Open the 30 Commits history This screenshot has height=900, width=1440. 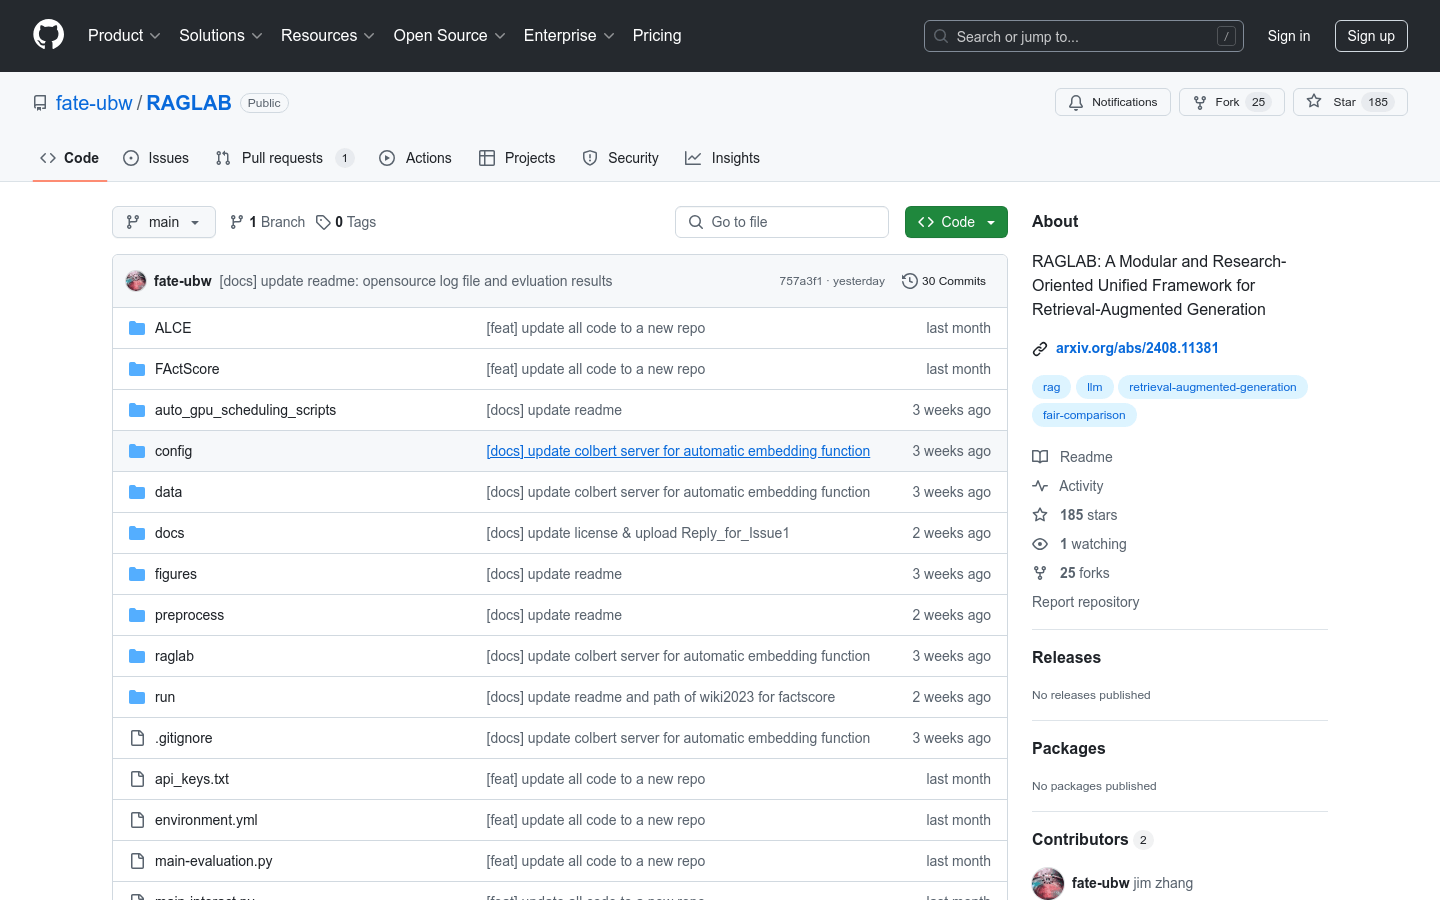point(944,281)
